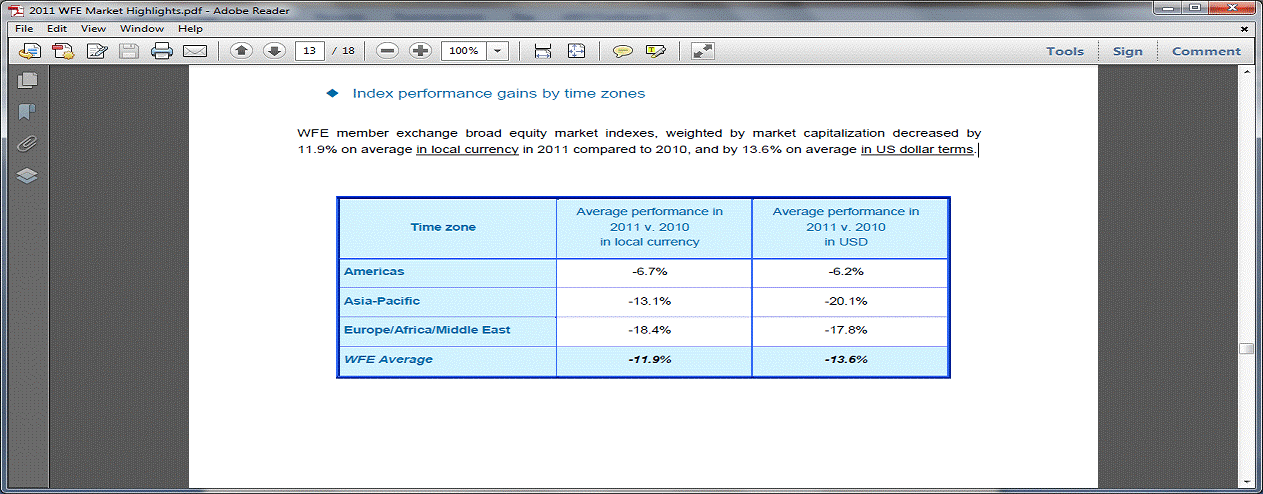This screenshot has height=494, width=1263.
Task: Click the 'WFE Average' row label
Action: pos(388,359)
